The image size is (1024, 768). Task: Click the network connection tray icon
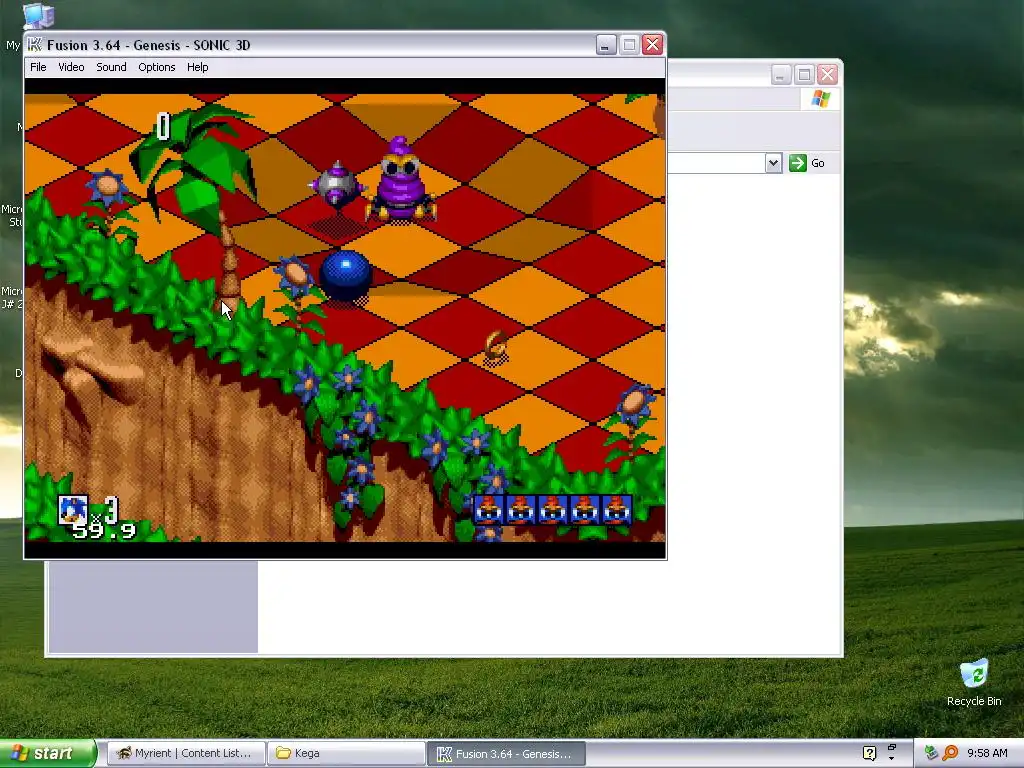(x=931, y=753)
